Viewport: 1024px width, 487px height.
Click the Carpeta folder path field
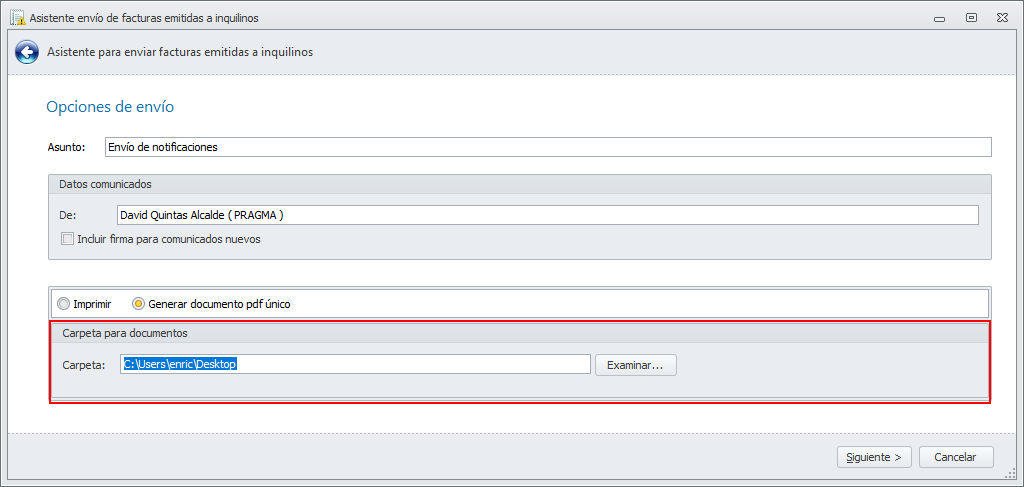[x=355, y=364]
